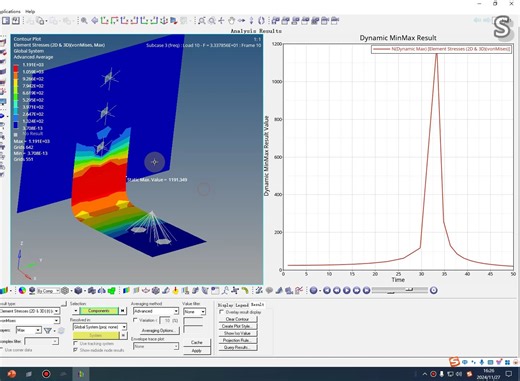Switch to the Legend tab

pos(242,305)
